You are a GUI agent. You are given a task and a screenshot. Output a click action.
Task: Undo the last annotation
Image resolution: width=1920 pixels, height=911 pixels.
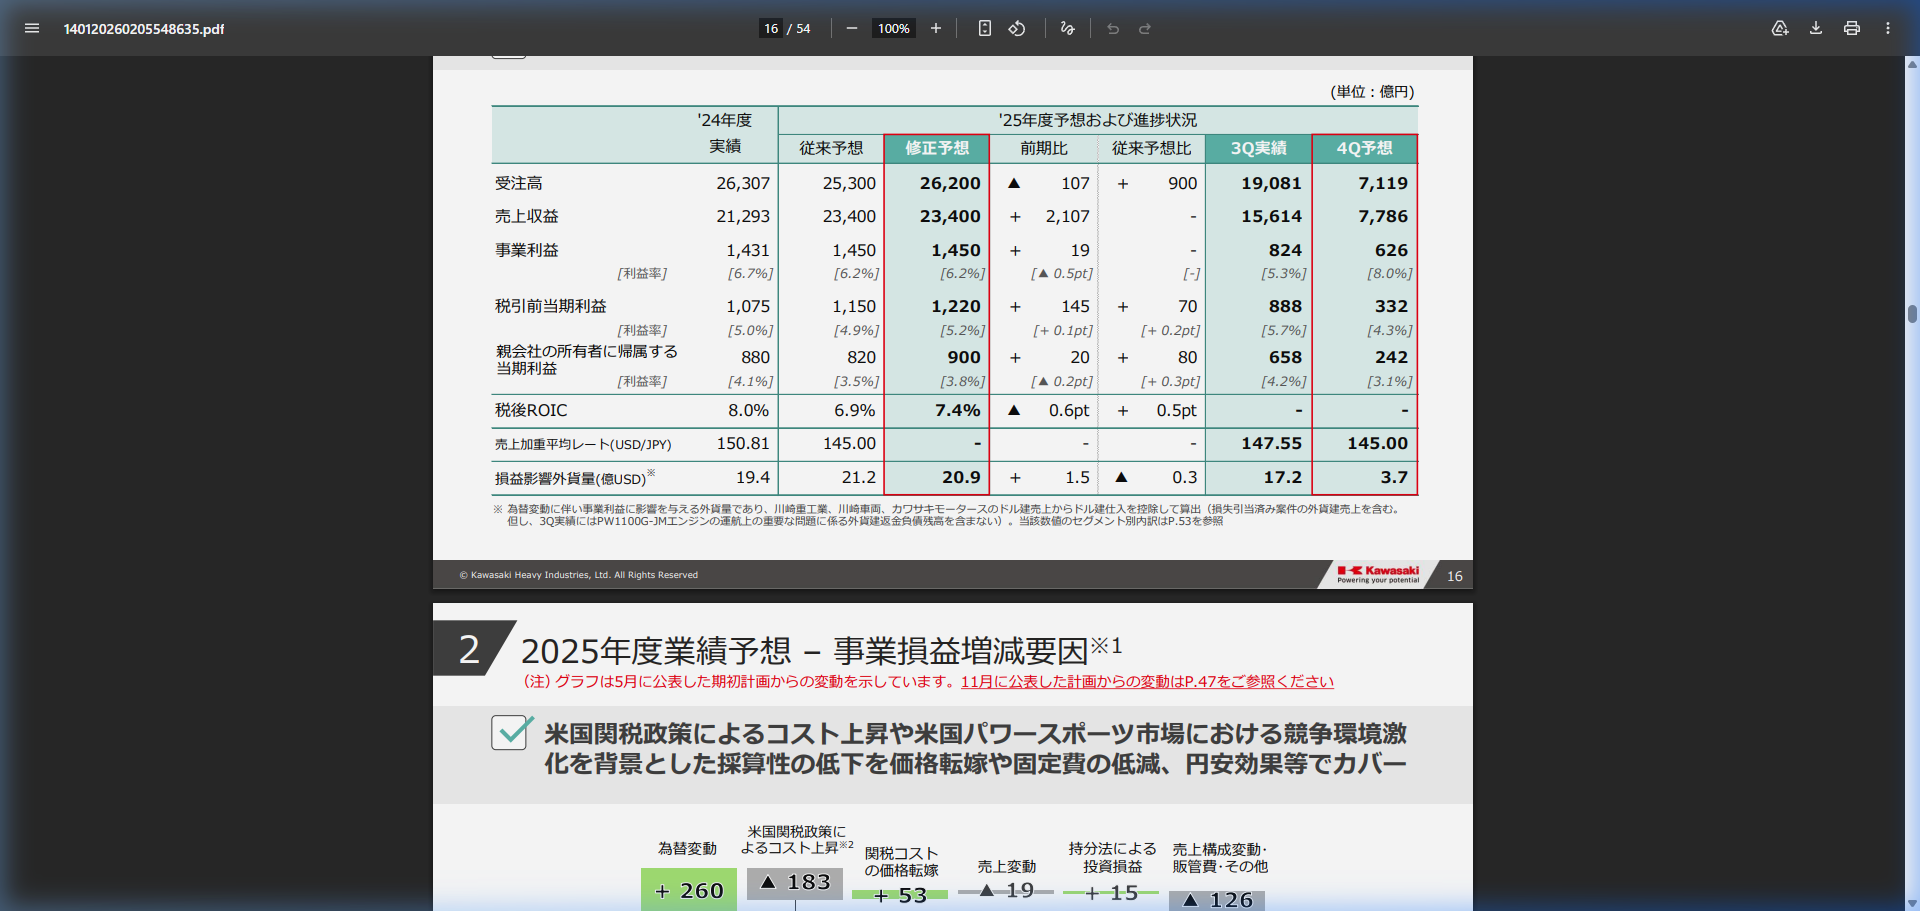[1112, 28]
